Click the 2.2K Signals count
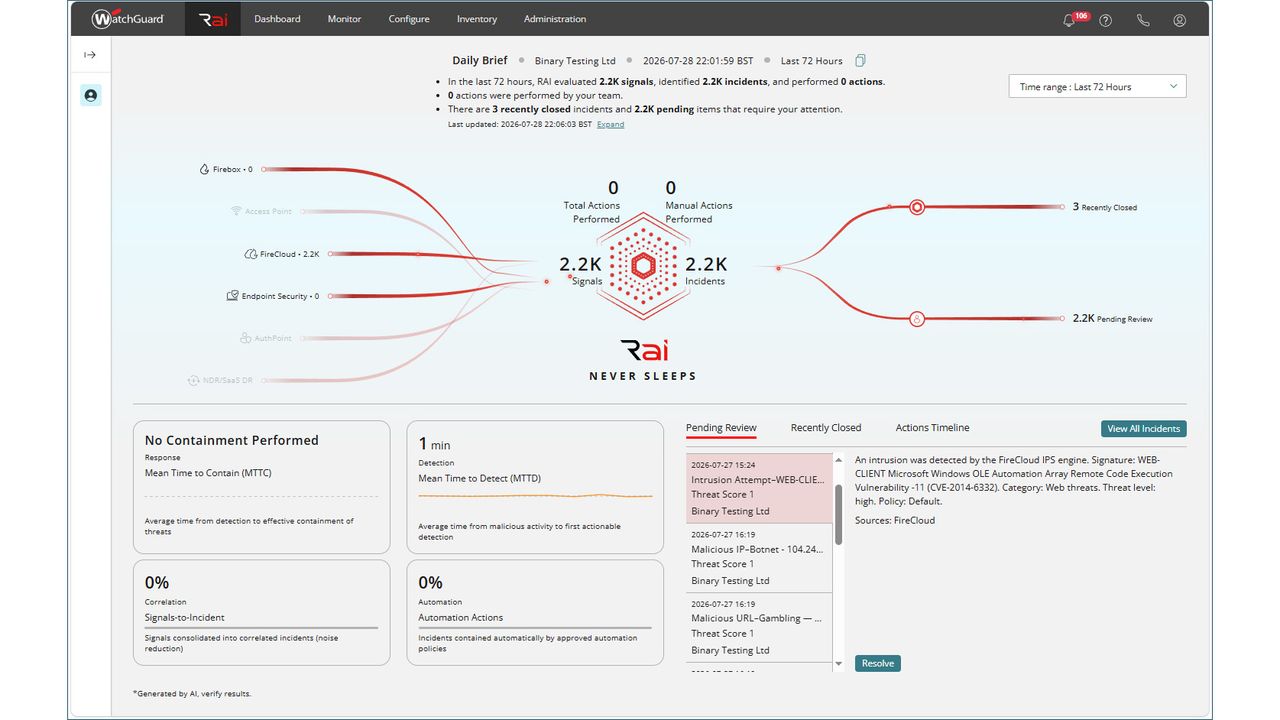The height and width of the screenshot is (720, 1280). click(581, 265)
